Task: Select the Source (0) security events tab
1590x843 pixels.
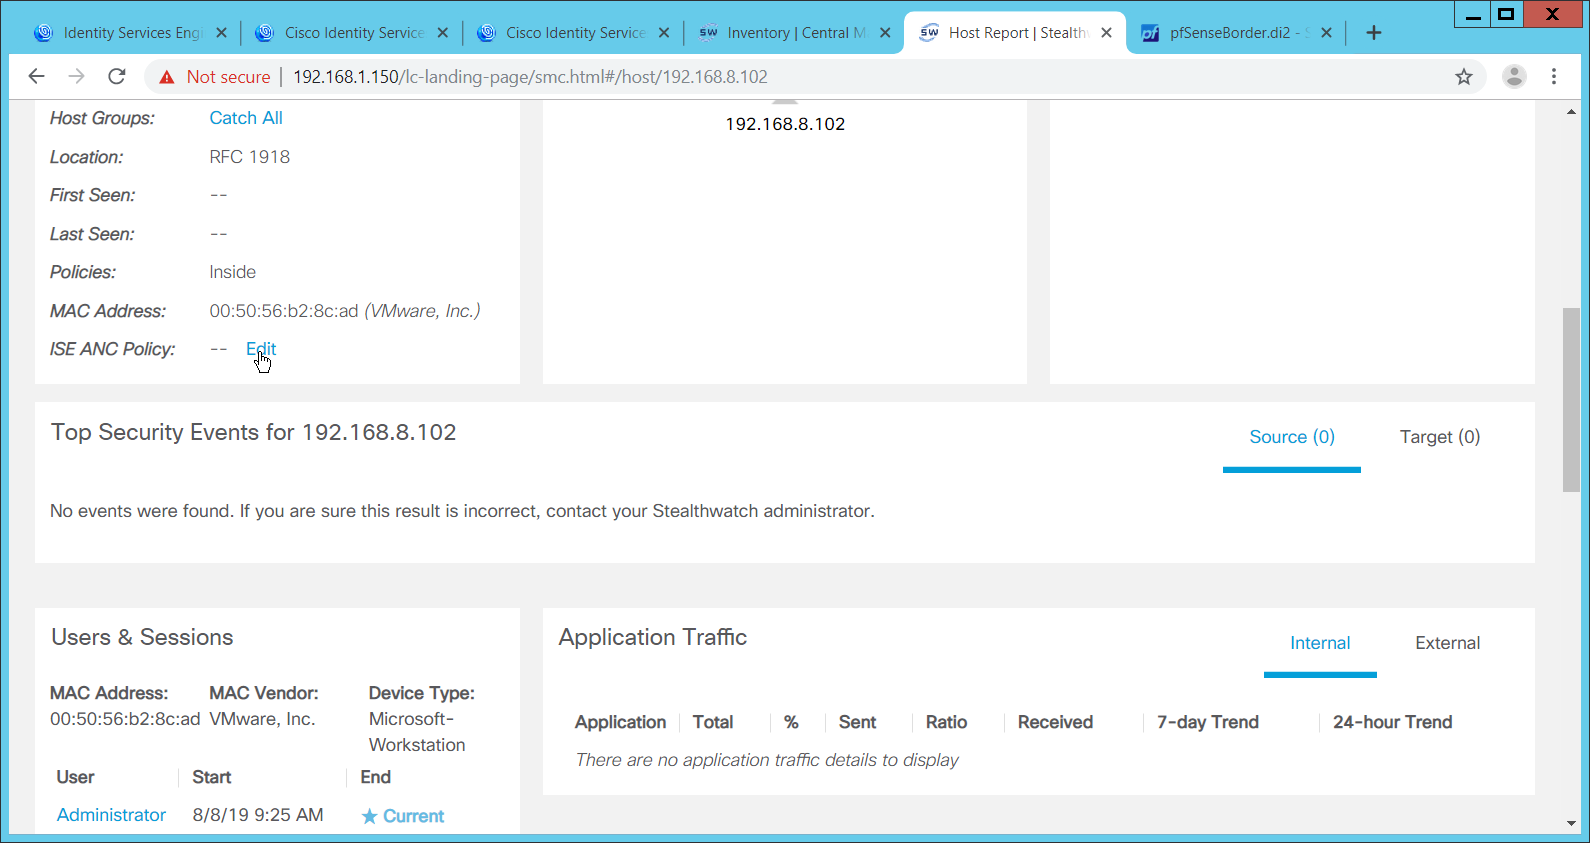Action: 1291,437
